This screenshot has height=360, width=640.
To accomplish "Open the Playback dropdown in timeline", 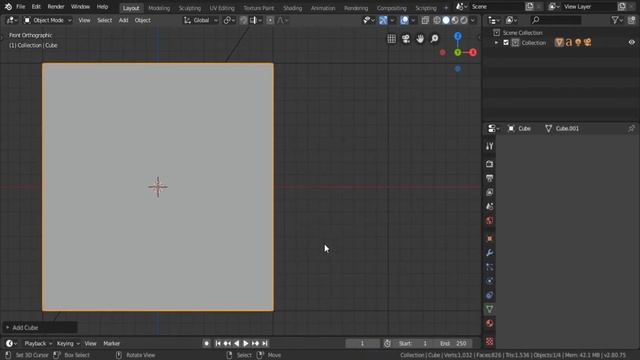I will pos(38,344).
